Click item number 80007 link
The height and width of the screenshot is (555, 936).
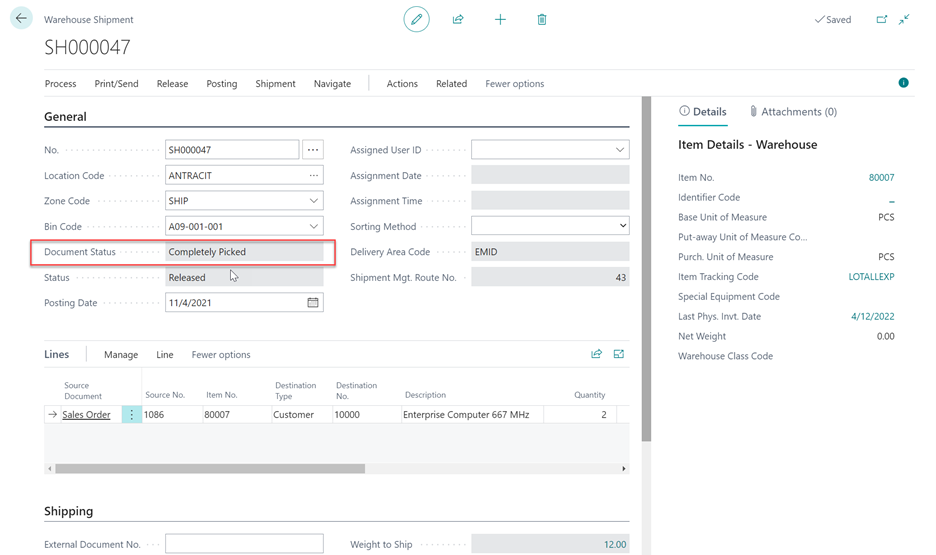pos(881,178)
